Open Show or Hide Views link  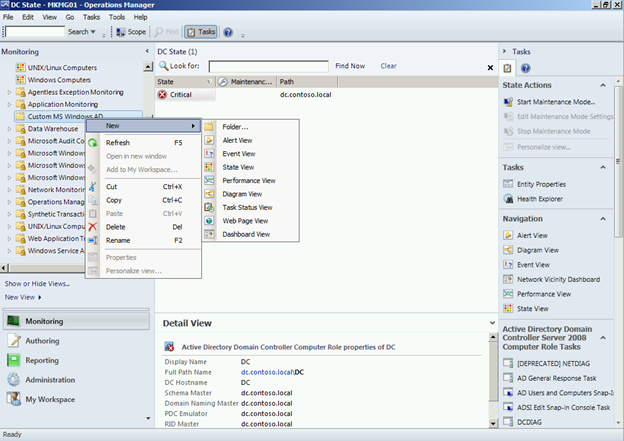[37, 284]
